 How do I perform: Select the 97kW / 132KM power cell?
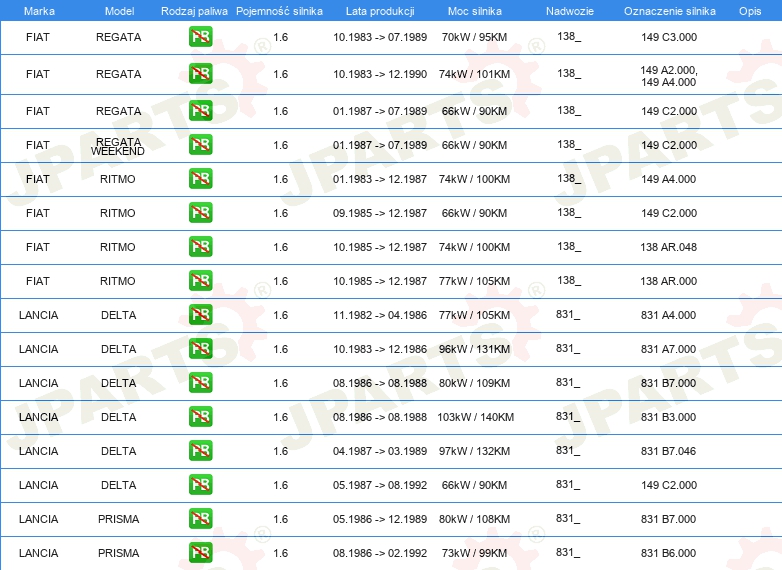(474, 450)
